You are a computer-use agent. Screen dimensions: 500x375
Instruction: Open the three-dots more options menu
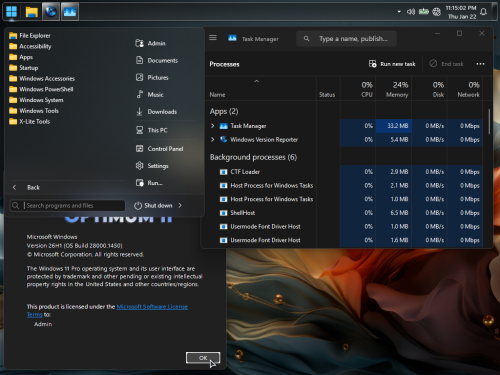[x=480, y=64]
